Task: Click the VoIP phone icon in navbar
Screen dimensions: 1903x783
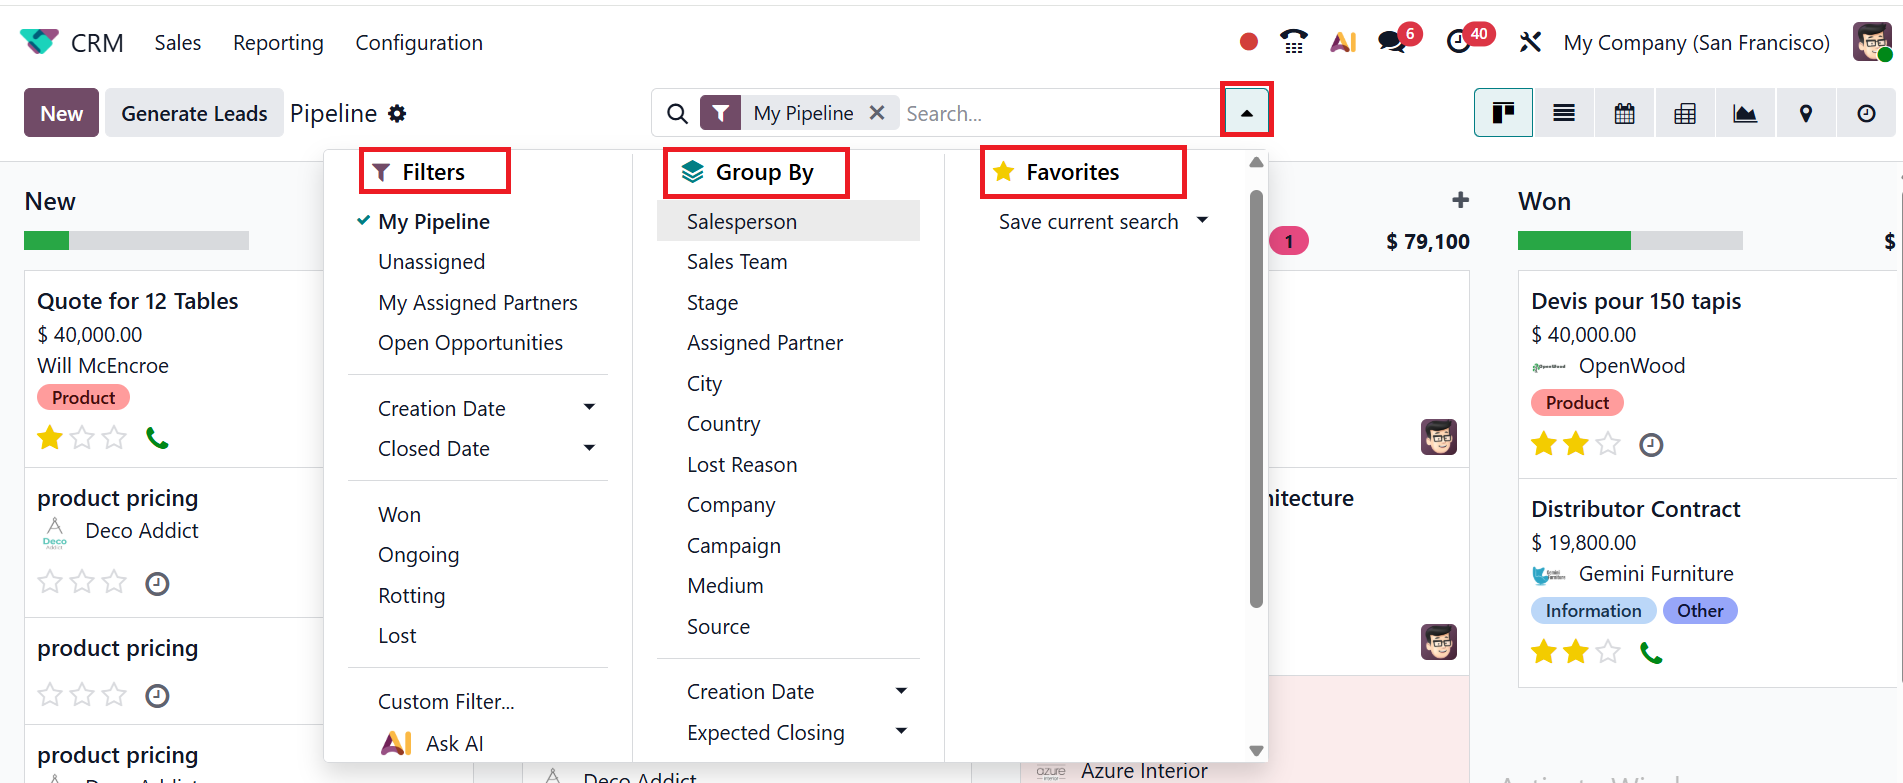Action: click(1293, 42)
